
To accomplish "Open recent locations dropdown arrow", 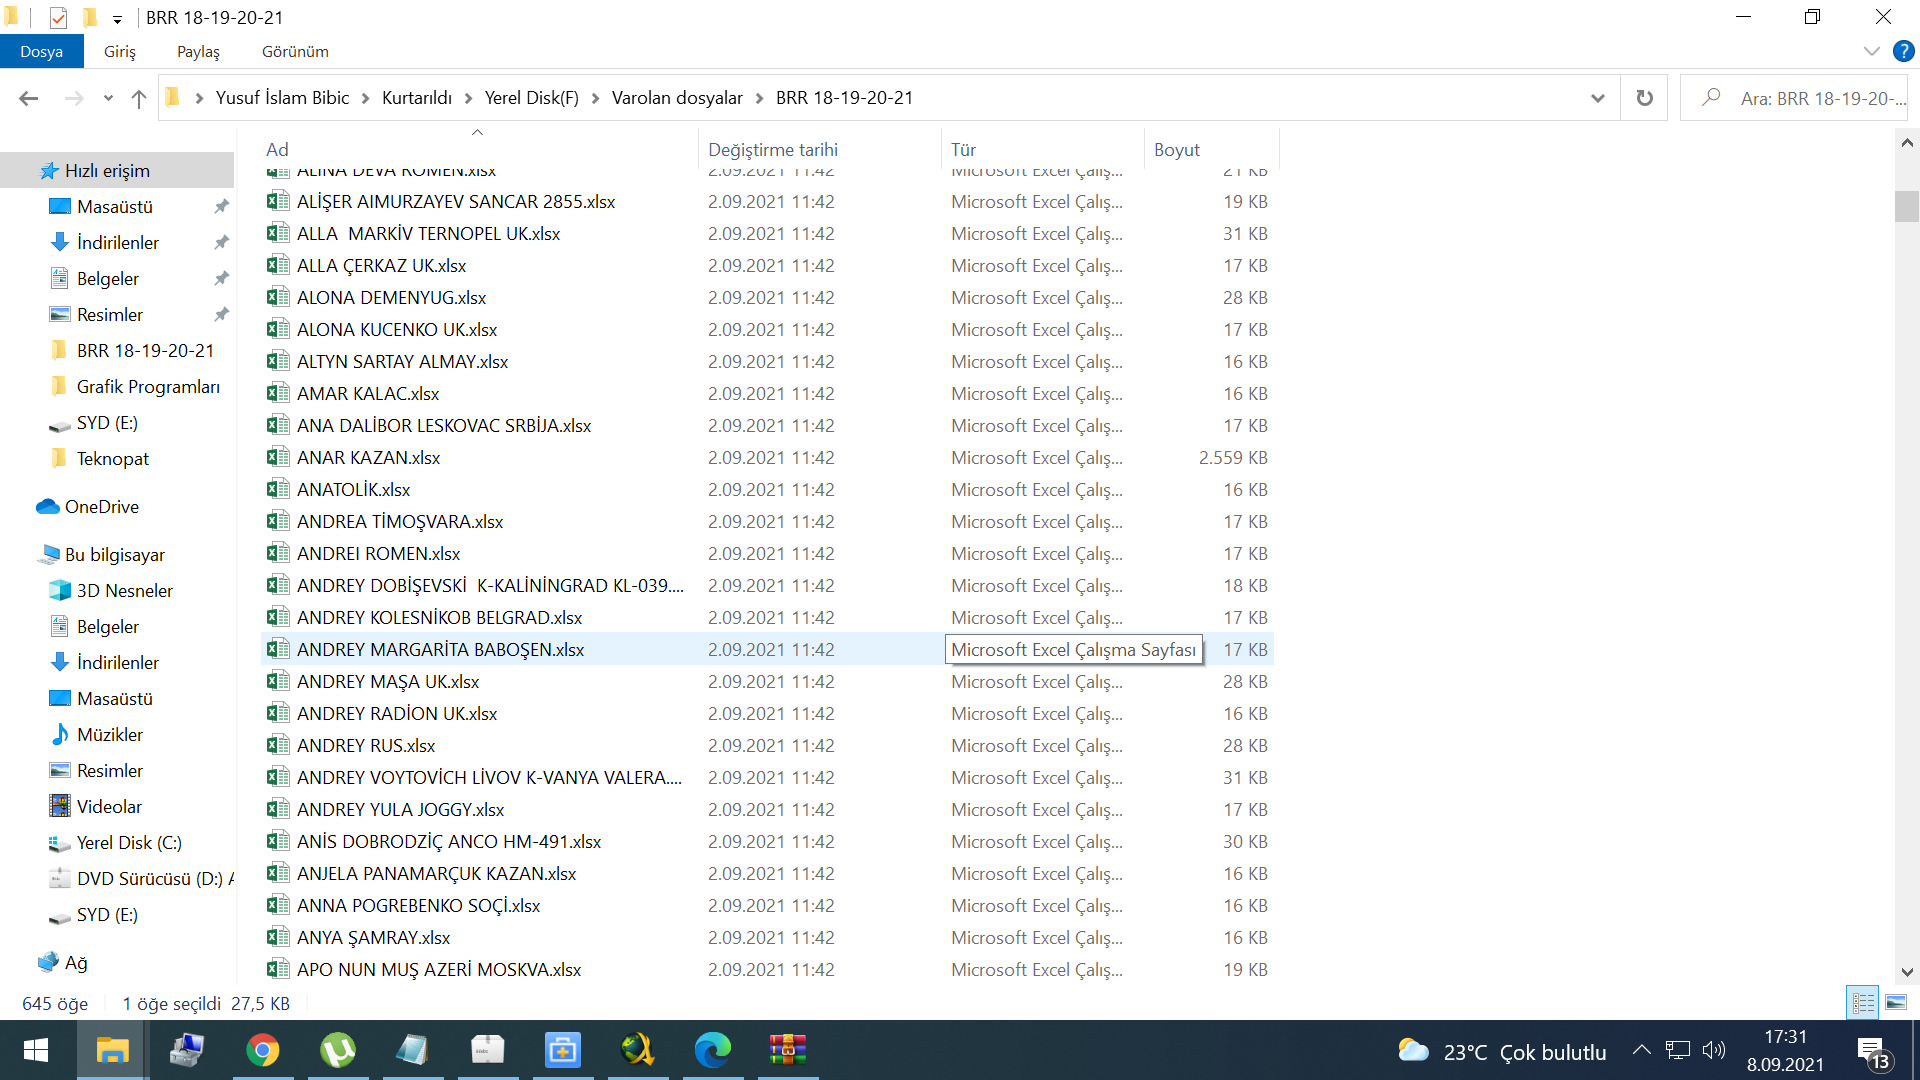I will (108, 98).
